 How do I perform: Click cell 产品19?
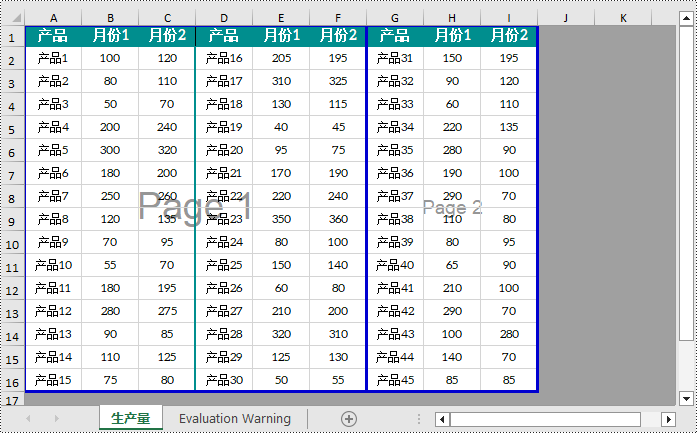(x=224, y=127)
